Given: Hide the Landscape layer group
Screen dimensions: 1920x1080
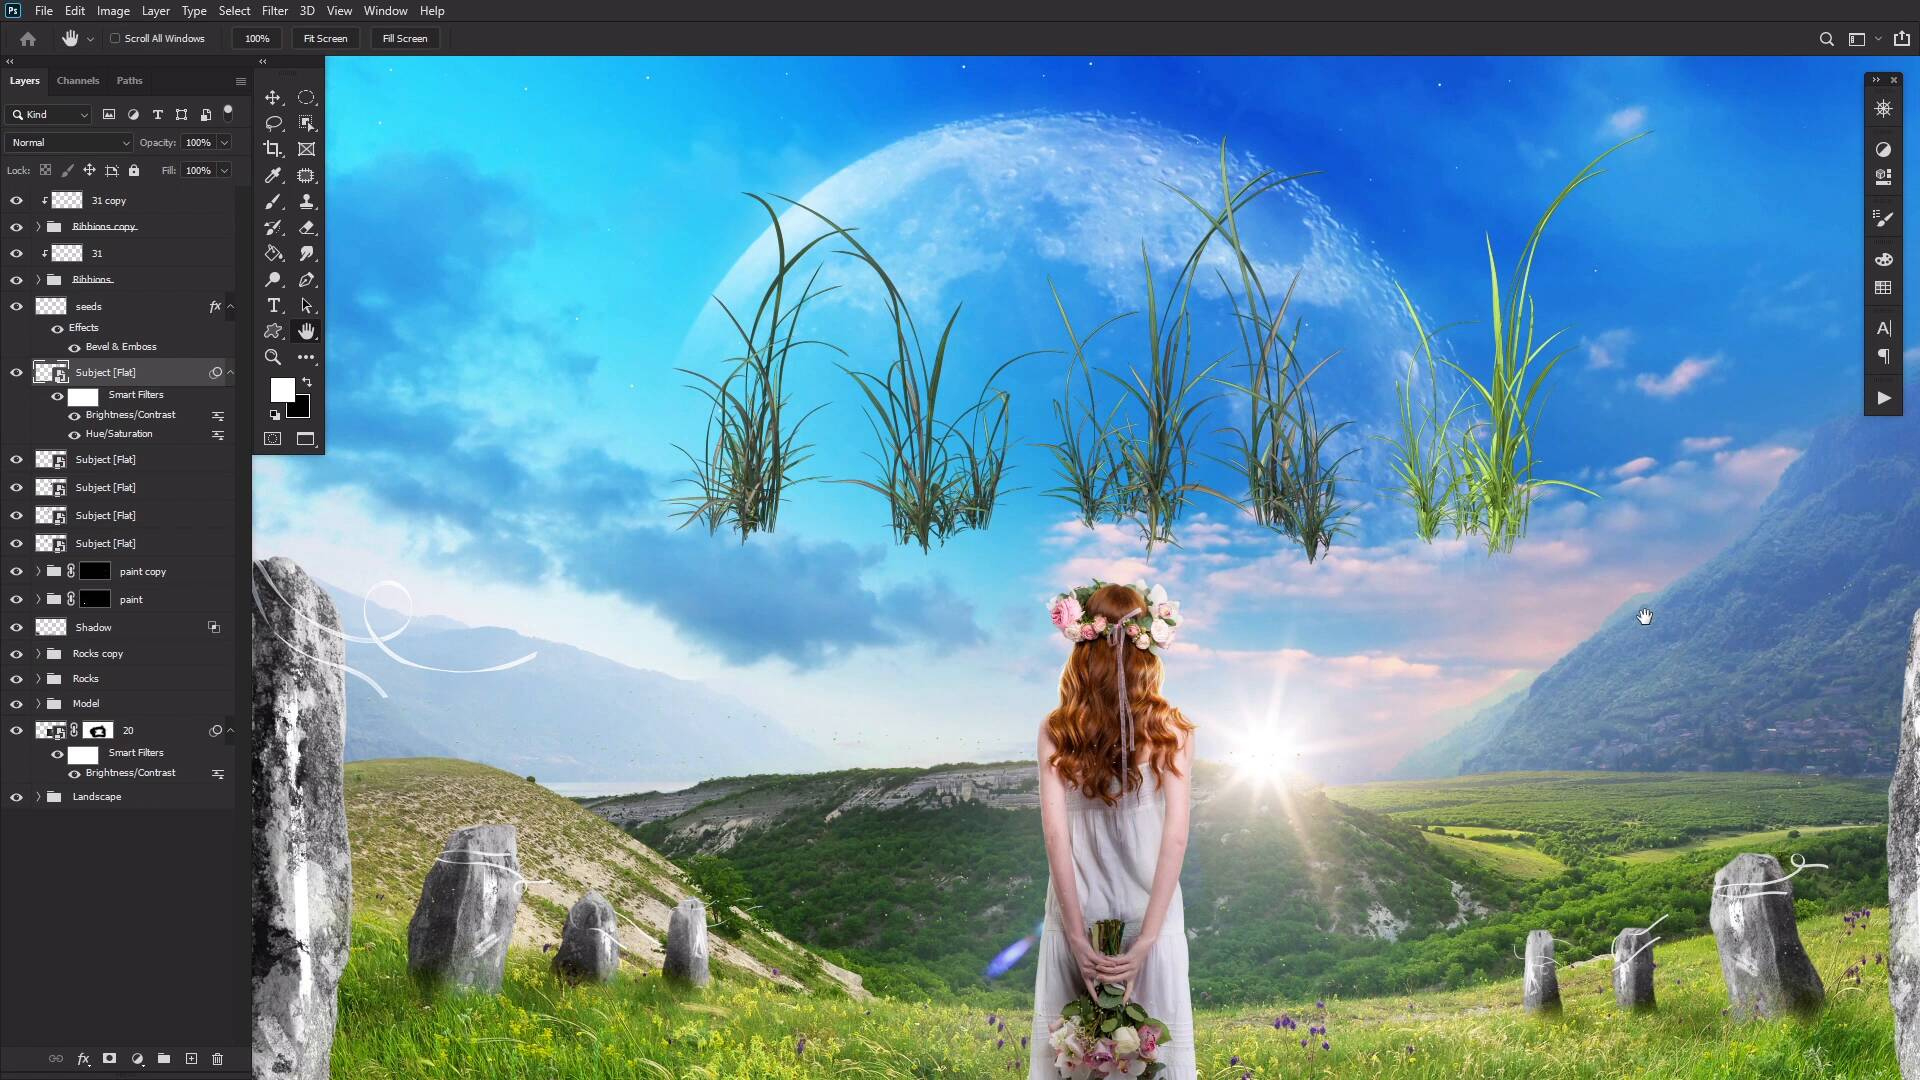Looking at the screenshot, I should [x=16, y=797].
